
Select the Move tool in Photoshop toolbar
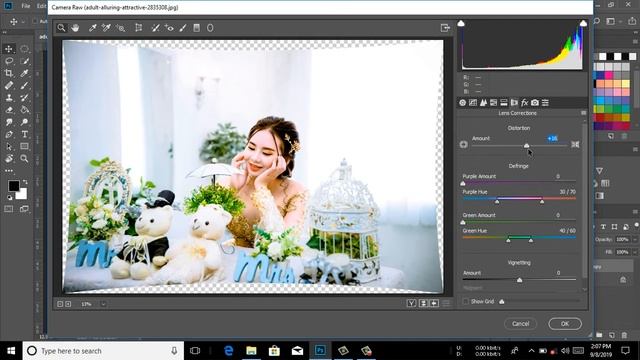[x=9, y=49]
